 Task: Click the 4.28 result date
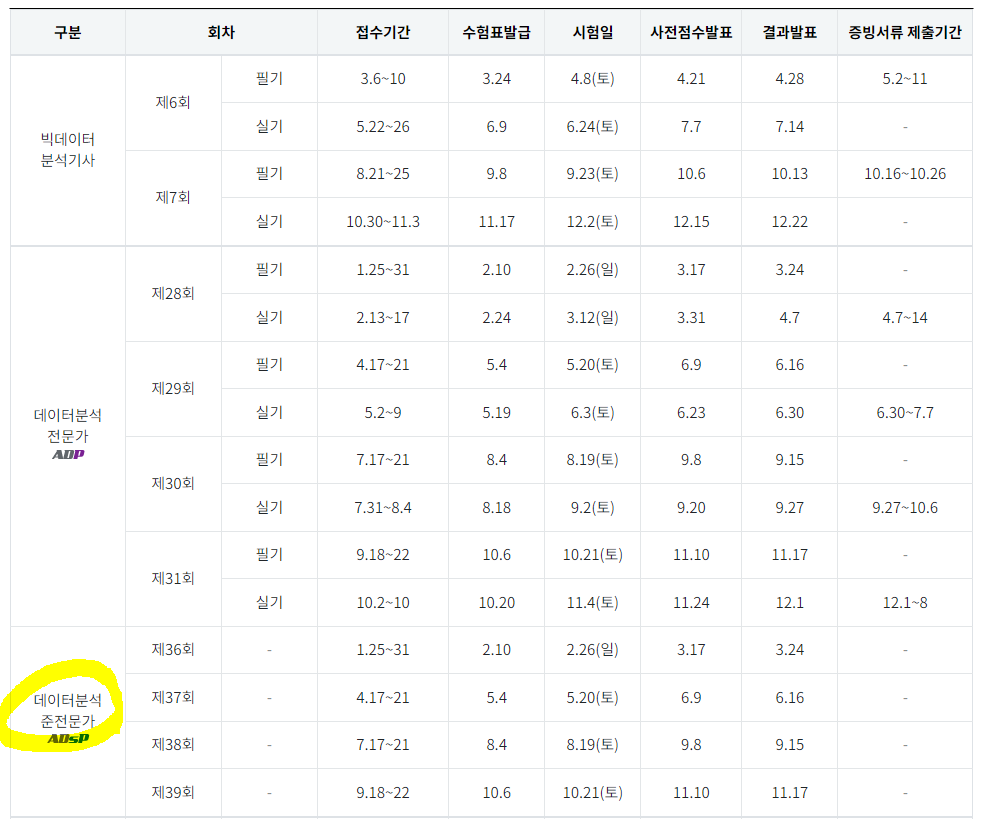click(790, 79)
